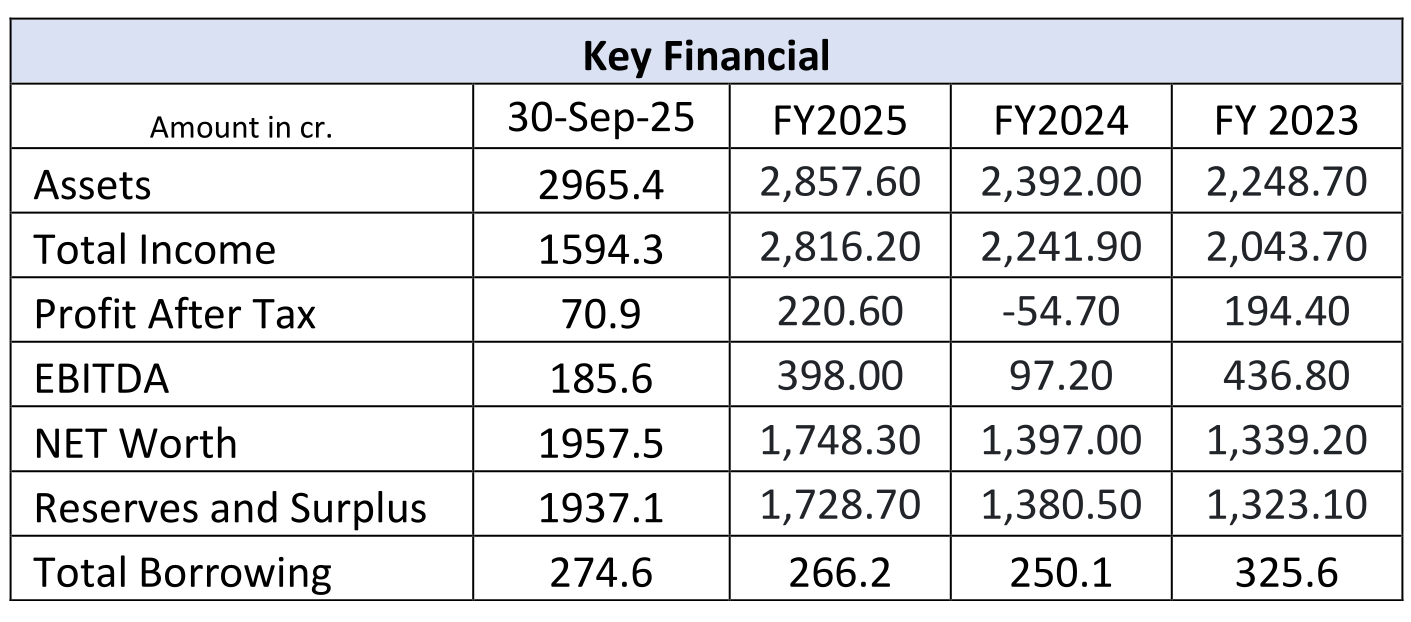Select the Total Income value 2,816.20
This screenshot has height=622, width=1411.
[x=840, y=246]
